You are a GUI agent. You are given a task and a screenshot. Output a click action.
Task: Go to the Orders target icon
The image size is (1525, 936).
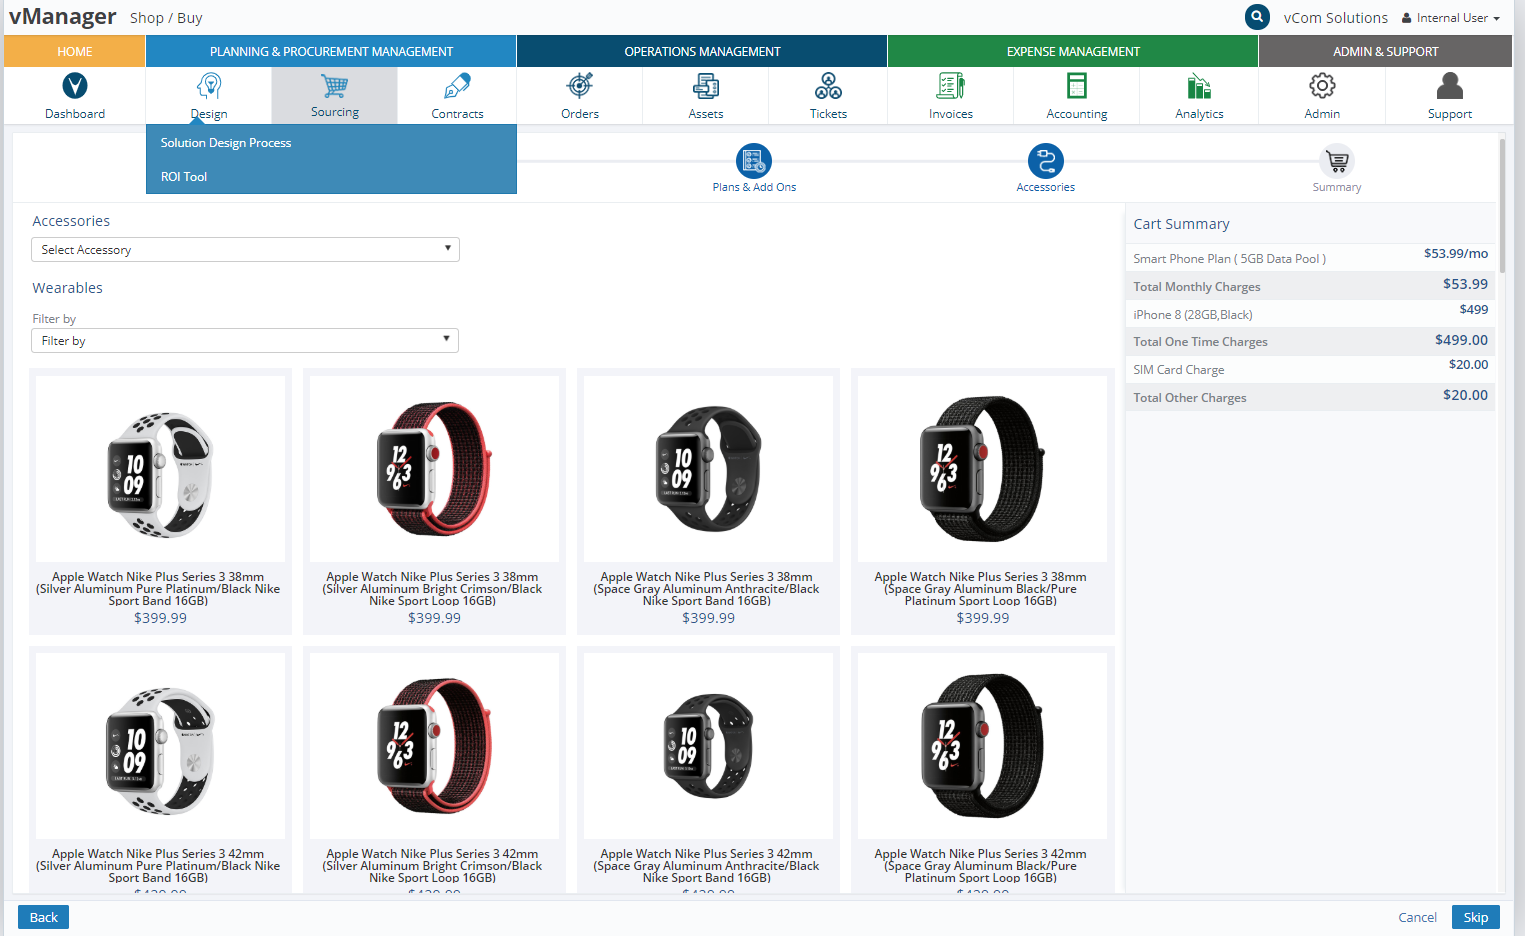pyautogui.click(x=580, y=86)
